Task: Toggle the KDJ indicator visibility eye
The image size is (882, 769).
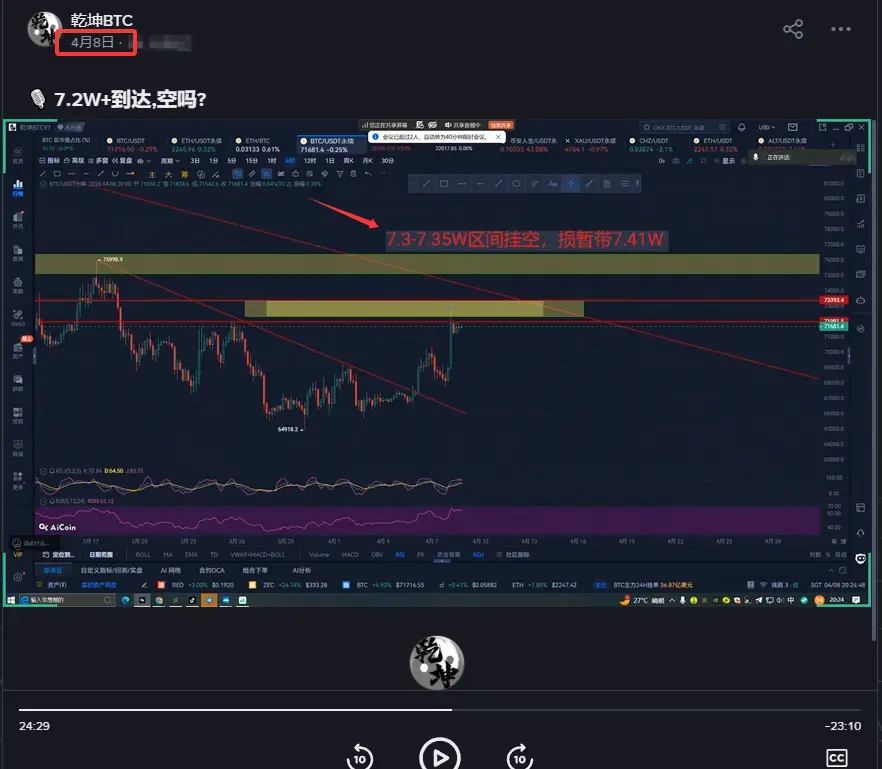Action: point(43,471)
